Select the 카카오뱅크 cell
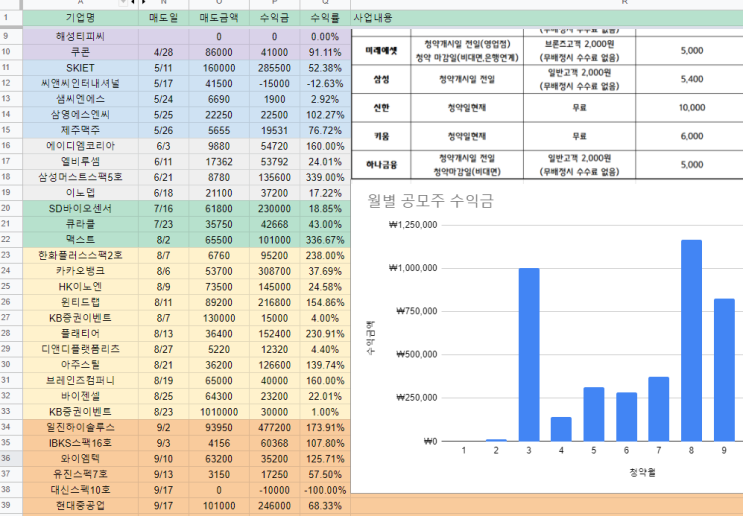Viewport: 743px width, 516px height. click(81, 271)
